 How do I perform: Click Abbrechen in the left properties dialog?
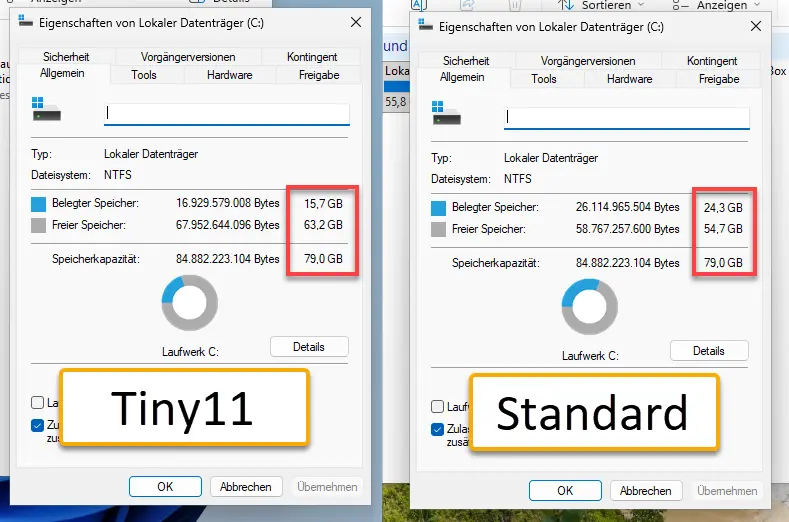coord(246,487)
